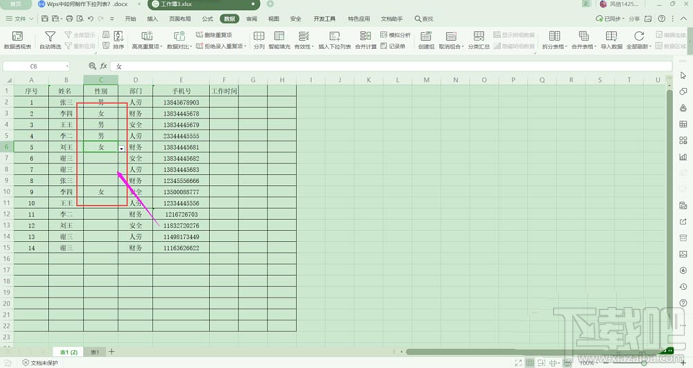Click 分享 share button
This screenshot has width=693, height=368.
tap(634, 19)
